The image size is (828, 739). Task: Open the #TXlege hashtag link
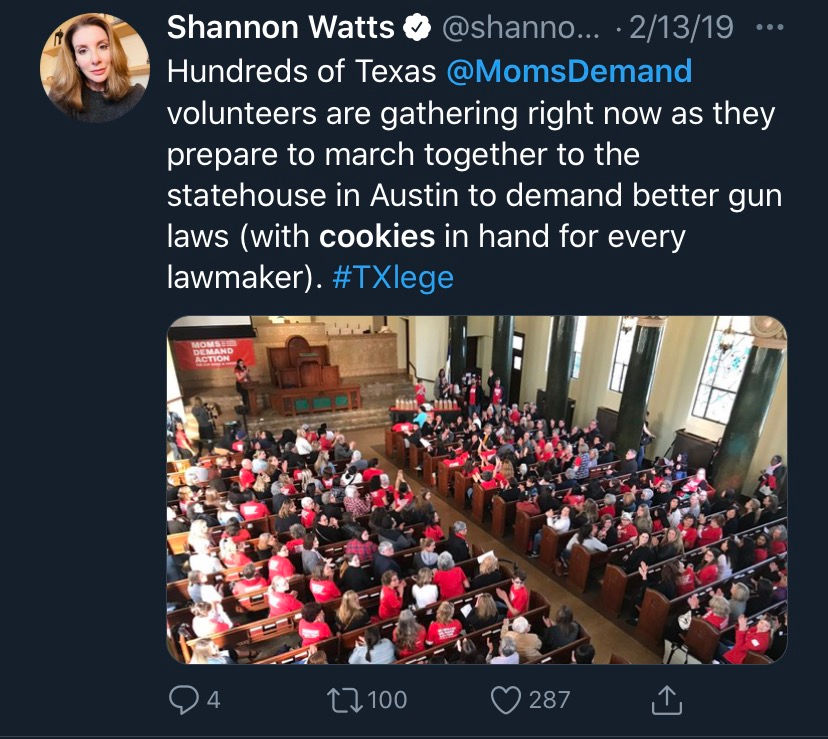[x=393, y=277]
